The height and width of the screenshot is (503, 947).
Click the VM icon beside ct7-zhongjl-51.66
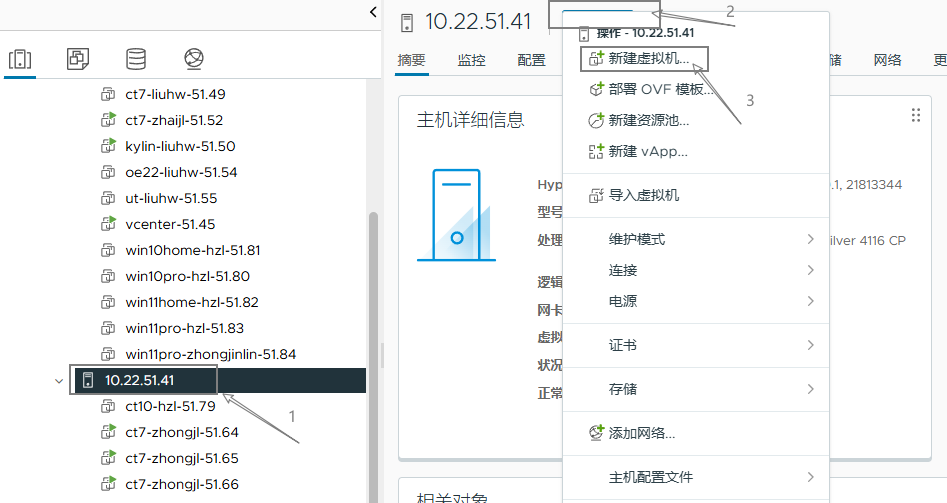click(x=108, y=484)
